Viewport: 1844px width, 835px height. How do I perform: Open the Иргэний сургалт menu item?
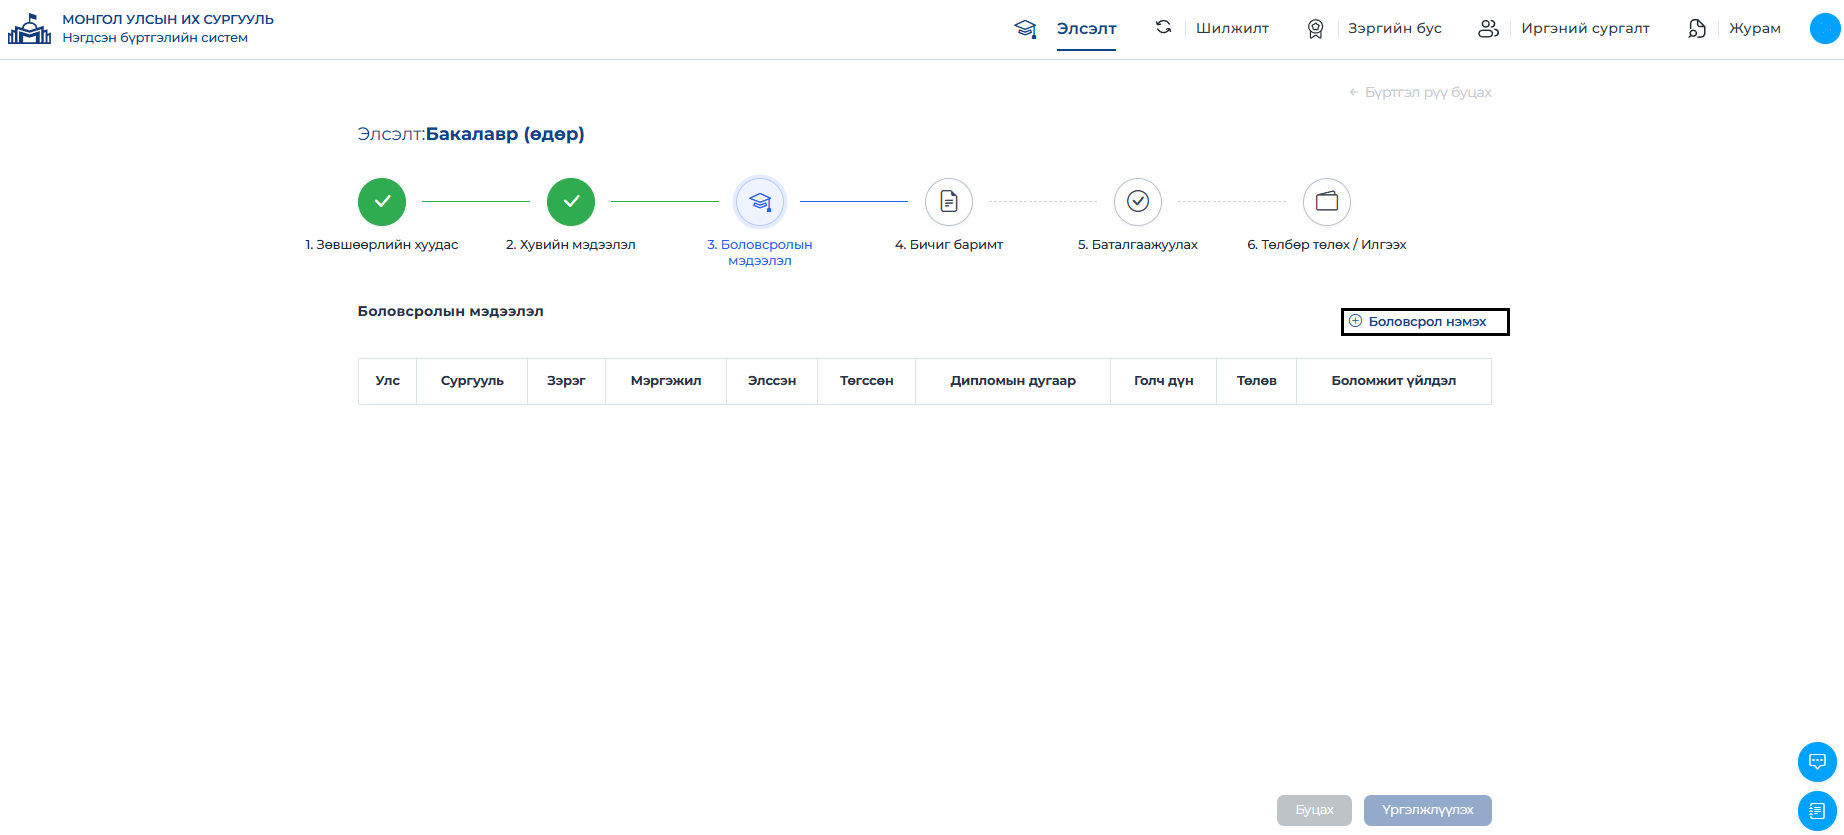tap(1585, 28)
